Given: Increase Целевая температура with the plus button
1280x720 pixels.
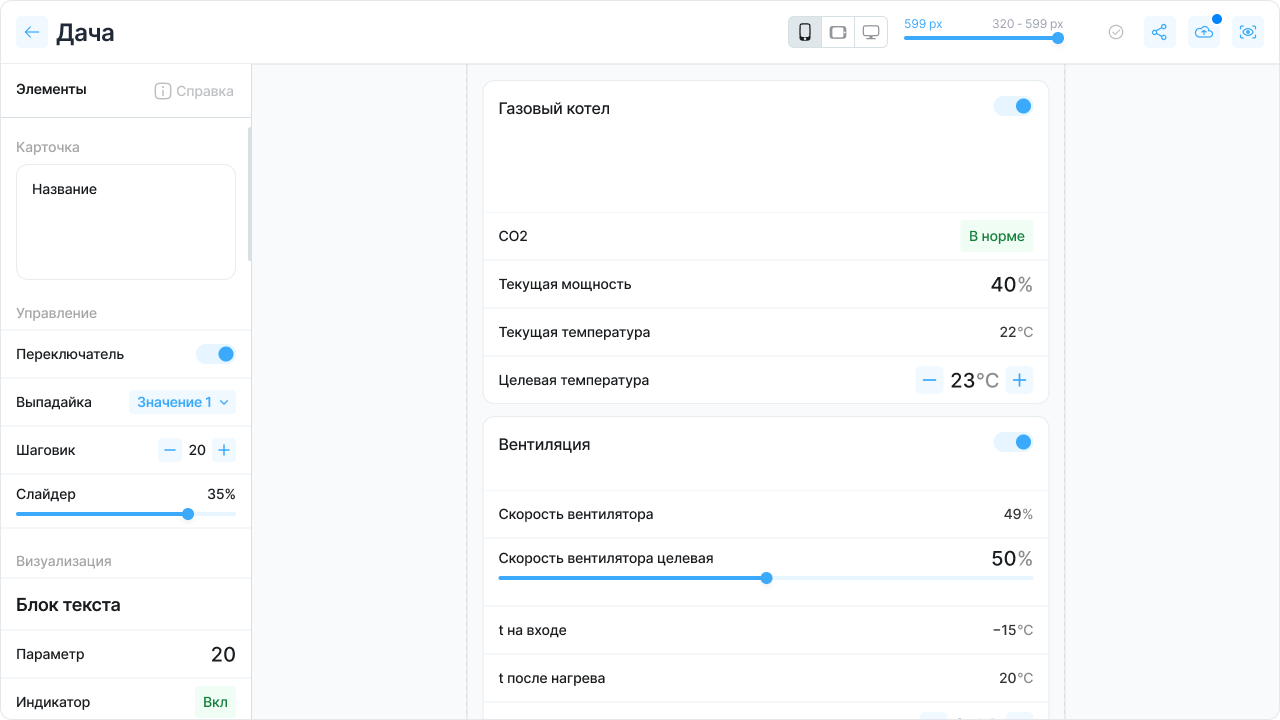Looking at the screenshot, I should pos(1019,380).
